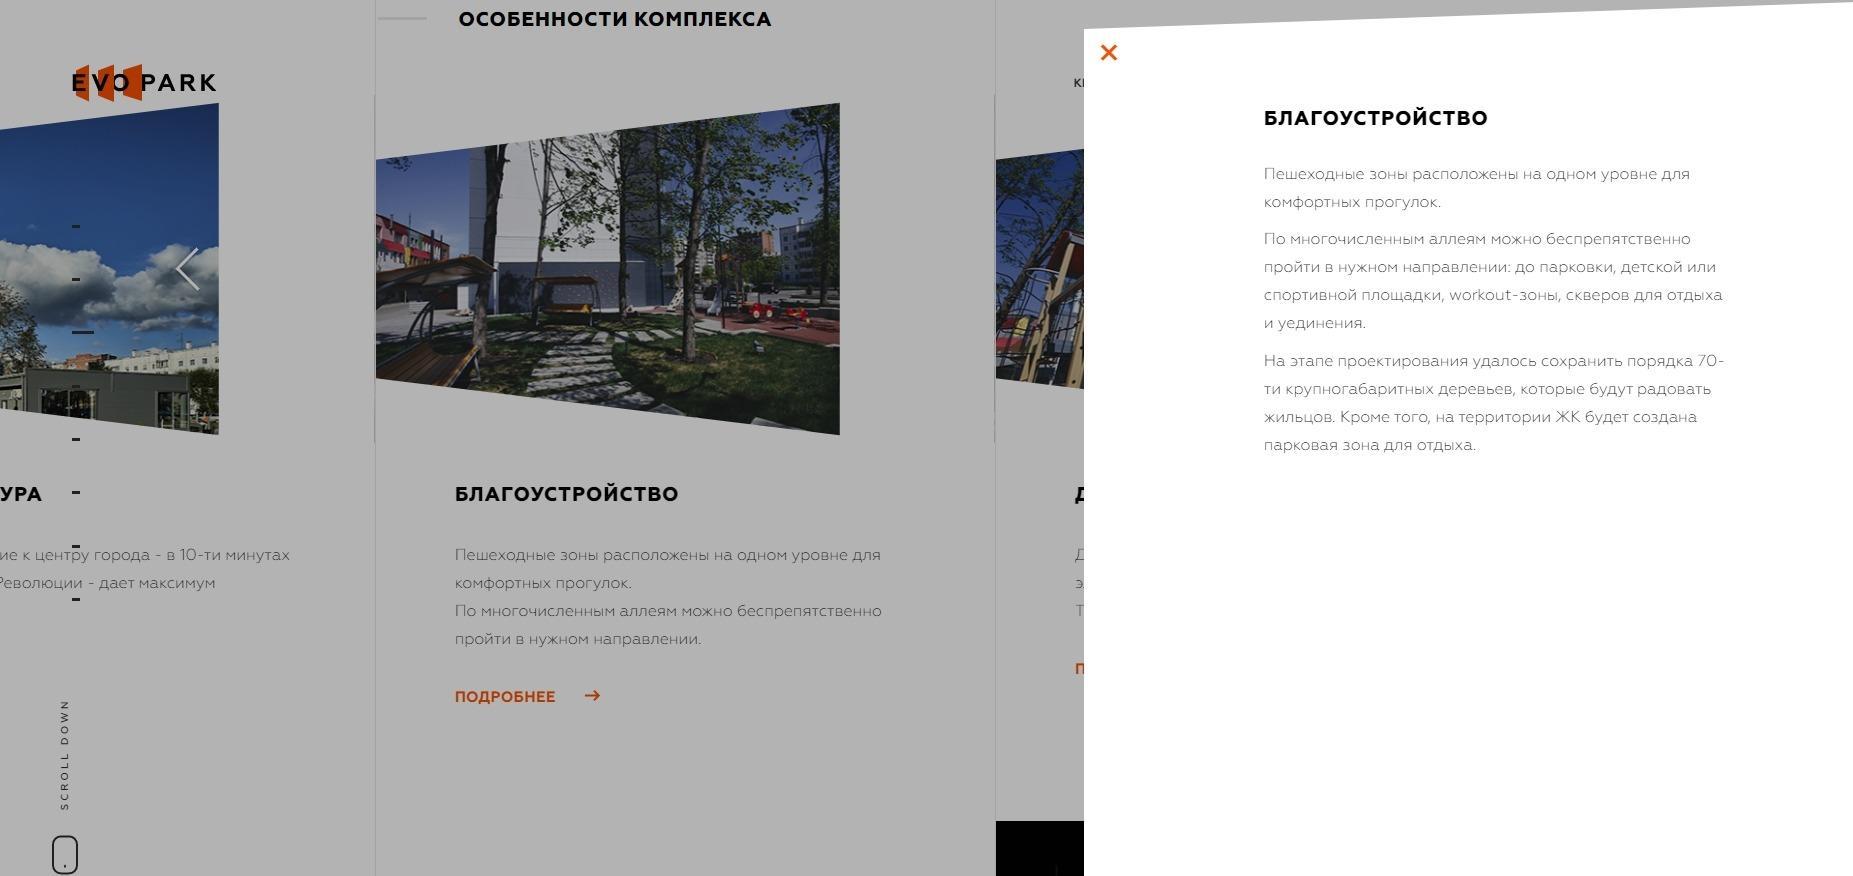The width and height of the screenshot is (1853, 876).
Task: Click the last dash in side navigation
Action: (x=76, y=599)
